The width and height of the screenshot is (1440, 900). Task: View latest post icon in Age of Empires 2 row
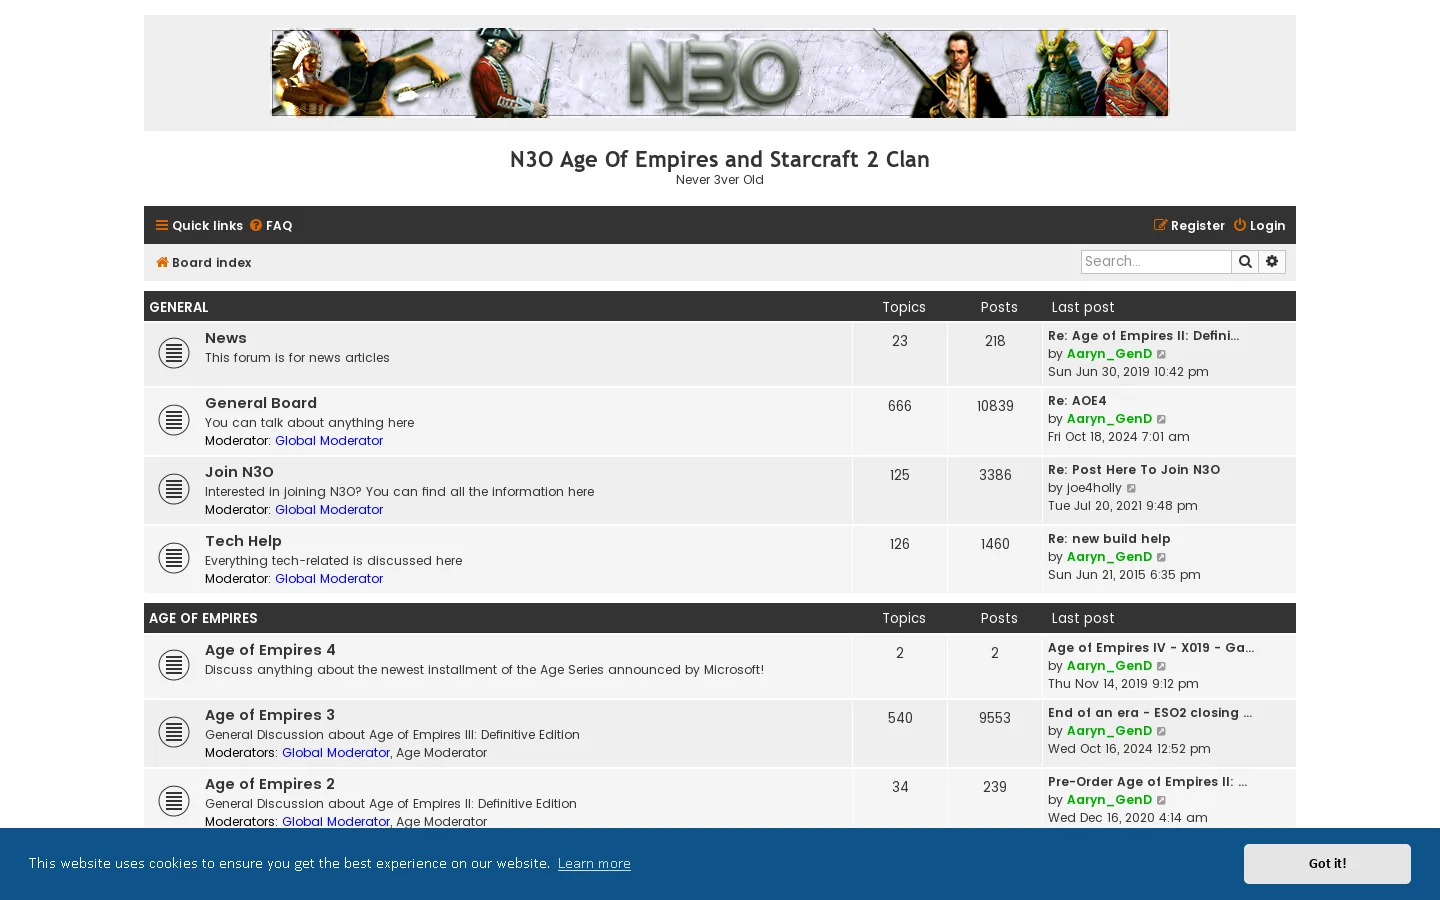tap(1162, 800)
